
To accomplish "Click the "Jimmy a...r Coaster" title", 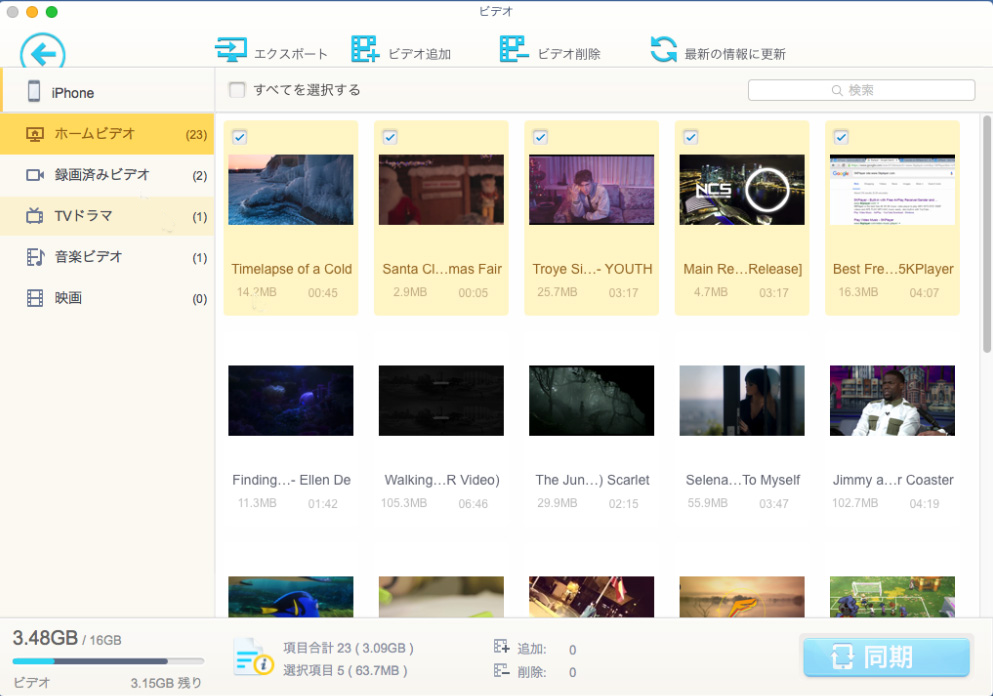I will click(x=893, y=480).
